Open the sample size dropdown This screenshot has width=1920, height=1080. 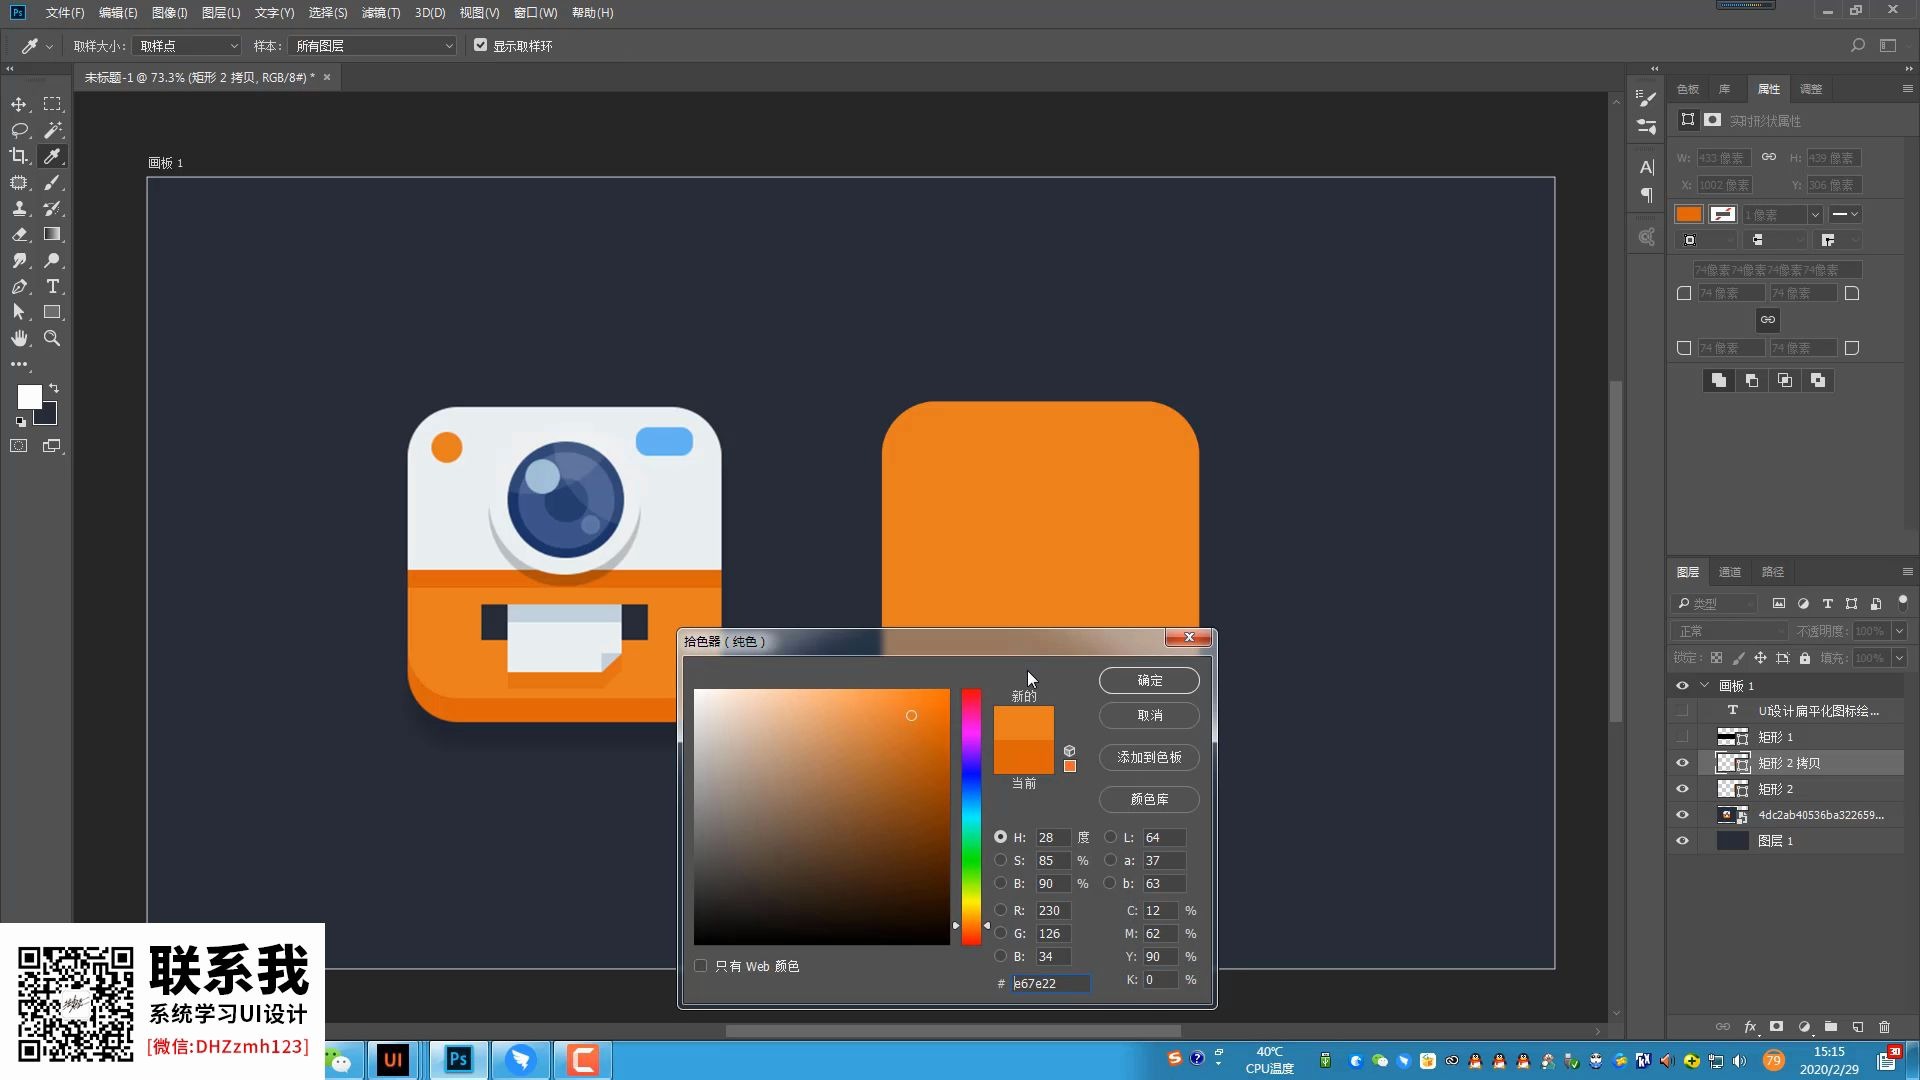[x=187, y=46]
